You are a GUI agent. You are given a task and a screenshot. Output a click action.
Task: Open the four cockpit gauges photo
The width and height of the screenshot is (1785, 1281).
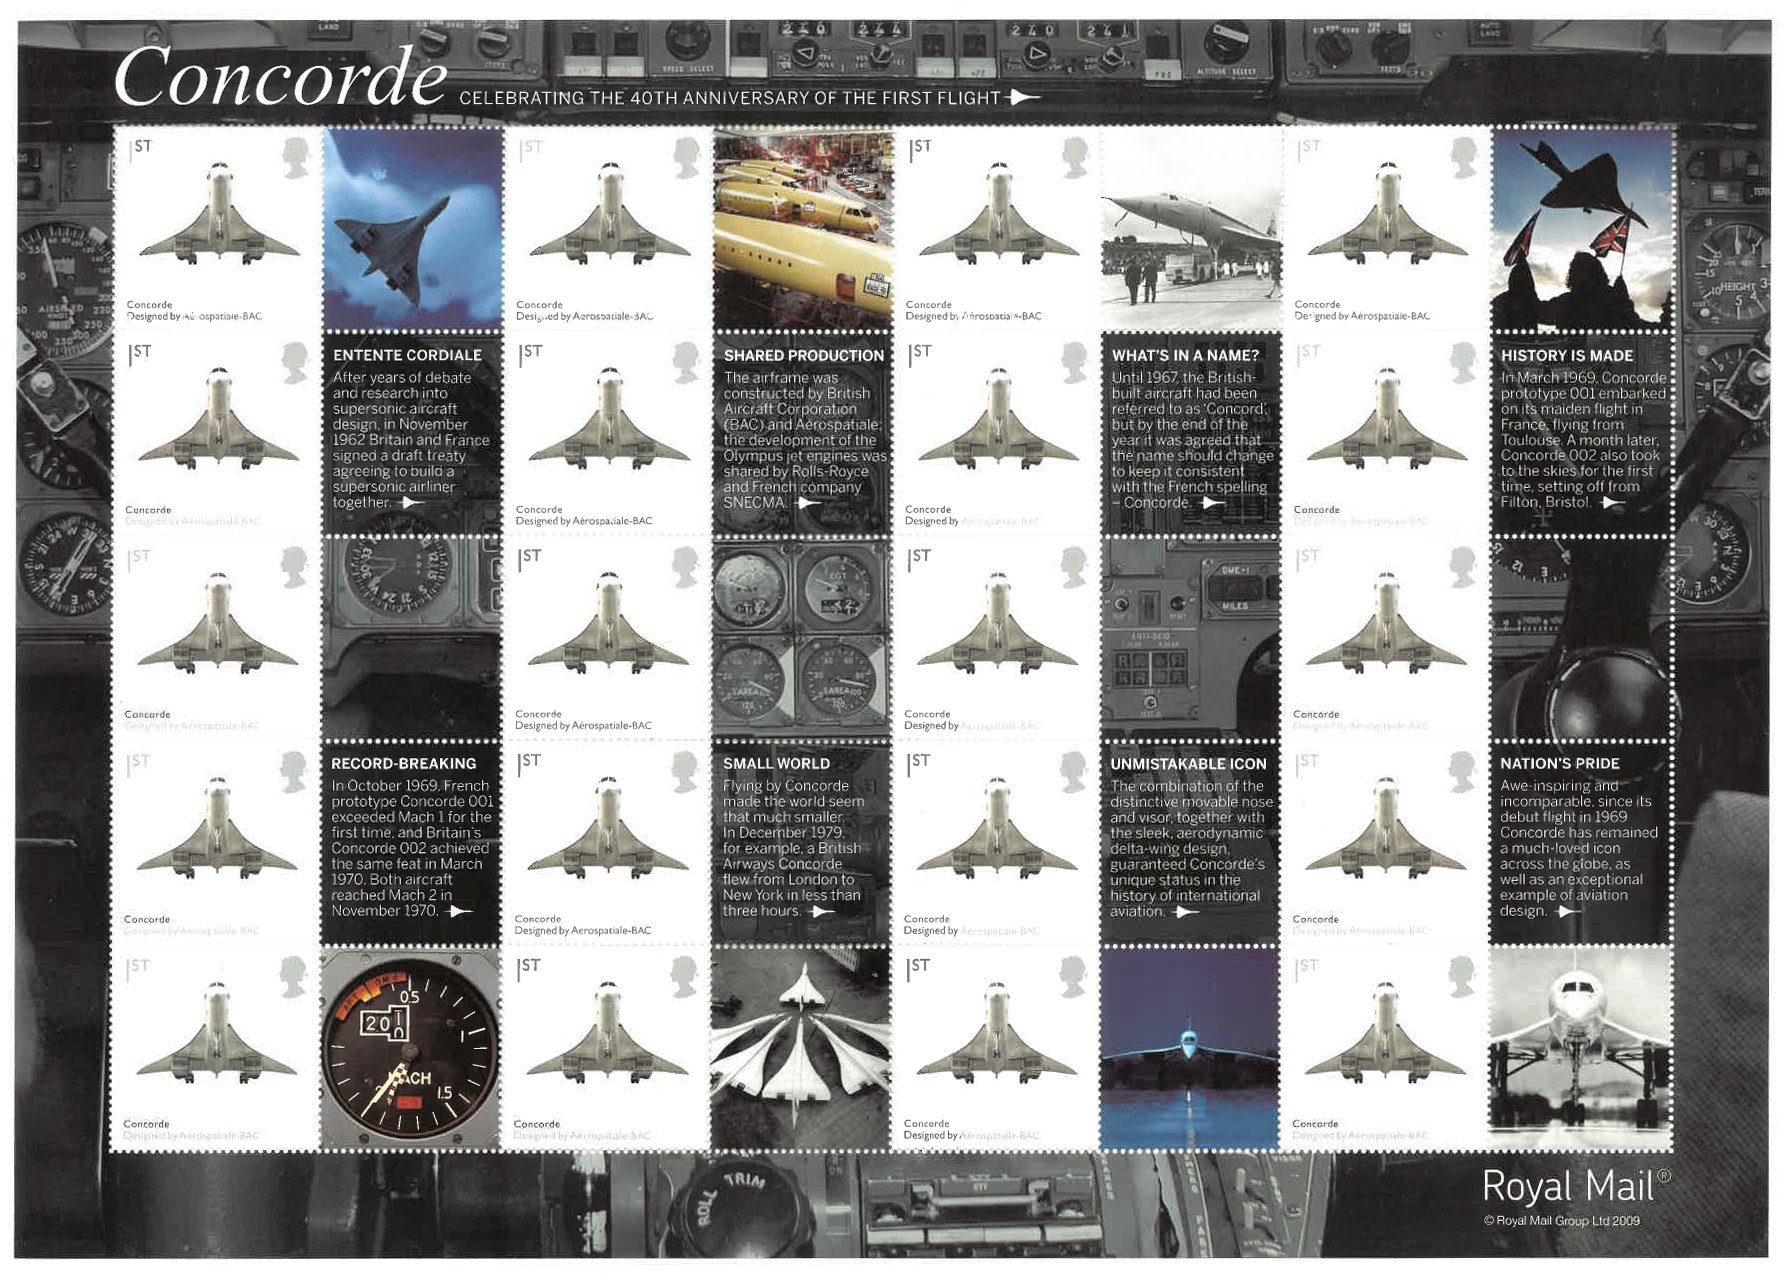[801, 639]
